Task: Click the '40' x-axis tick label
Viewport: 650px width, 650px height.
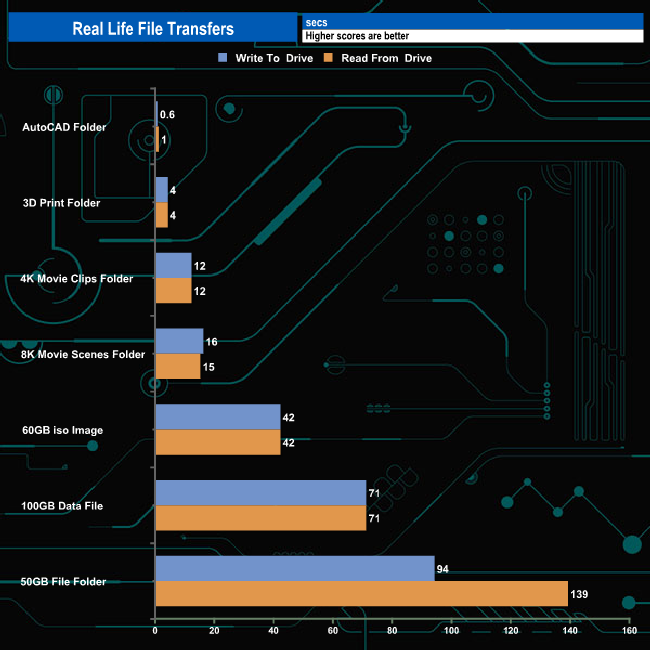Action: pos(274,631)
